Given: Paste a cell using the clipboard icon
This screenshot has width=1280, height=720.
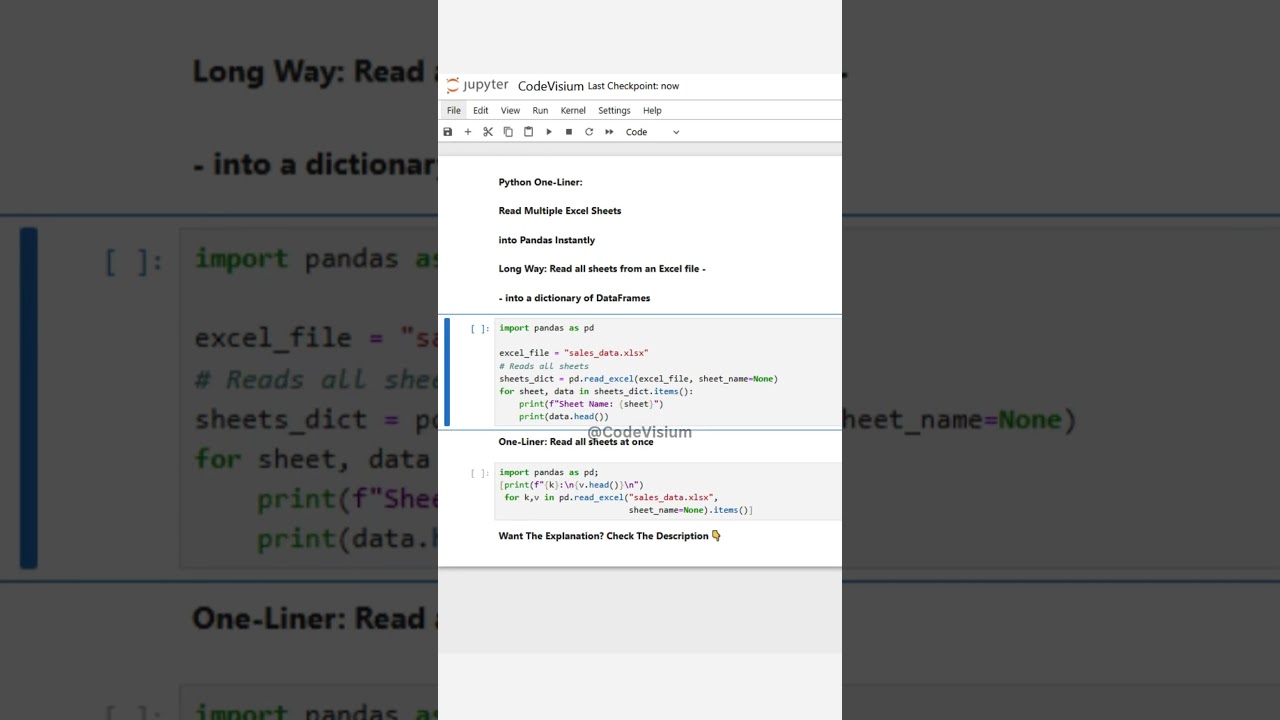Looking at the screenshot, I should tap(528, 132).
